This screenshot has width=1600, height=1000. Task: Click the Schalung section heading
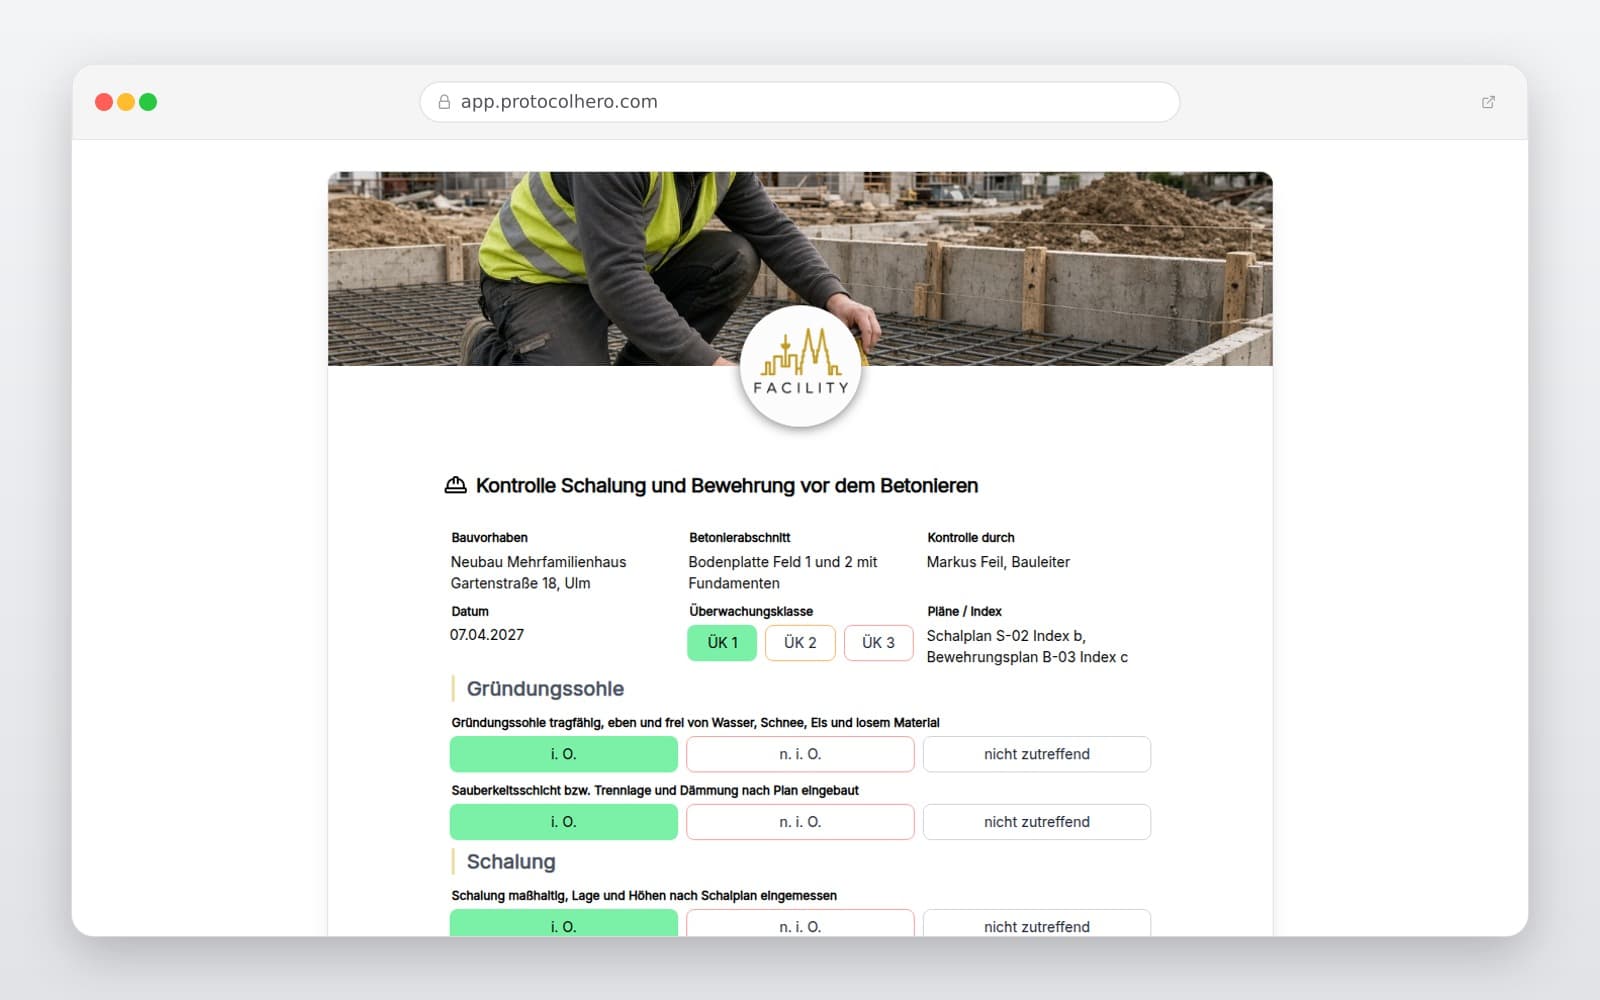point(511,862)
